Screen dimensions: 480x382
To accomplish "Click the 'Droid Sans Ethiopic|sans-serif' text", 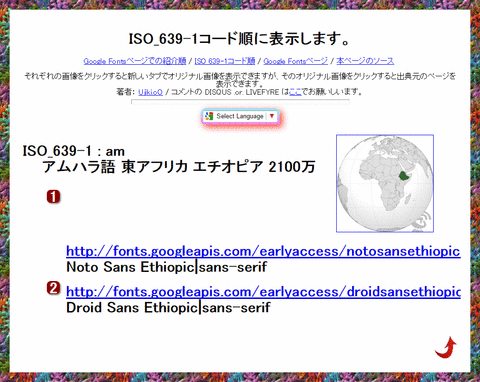I will pyautogui.click(x=168, y=308).
